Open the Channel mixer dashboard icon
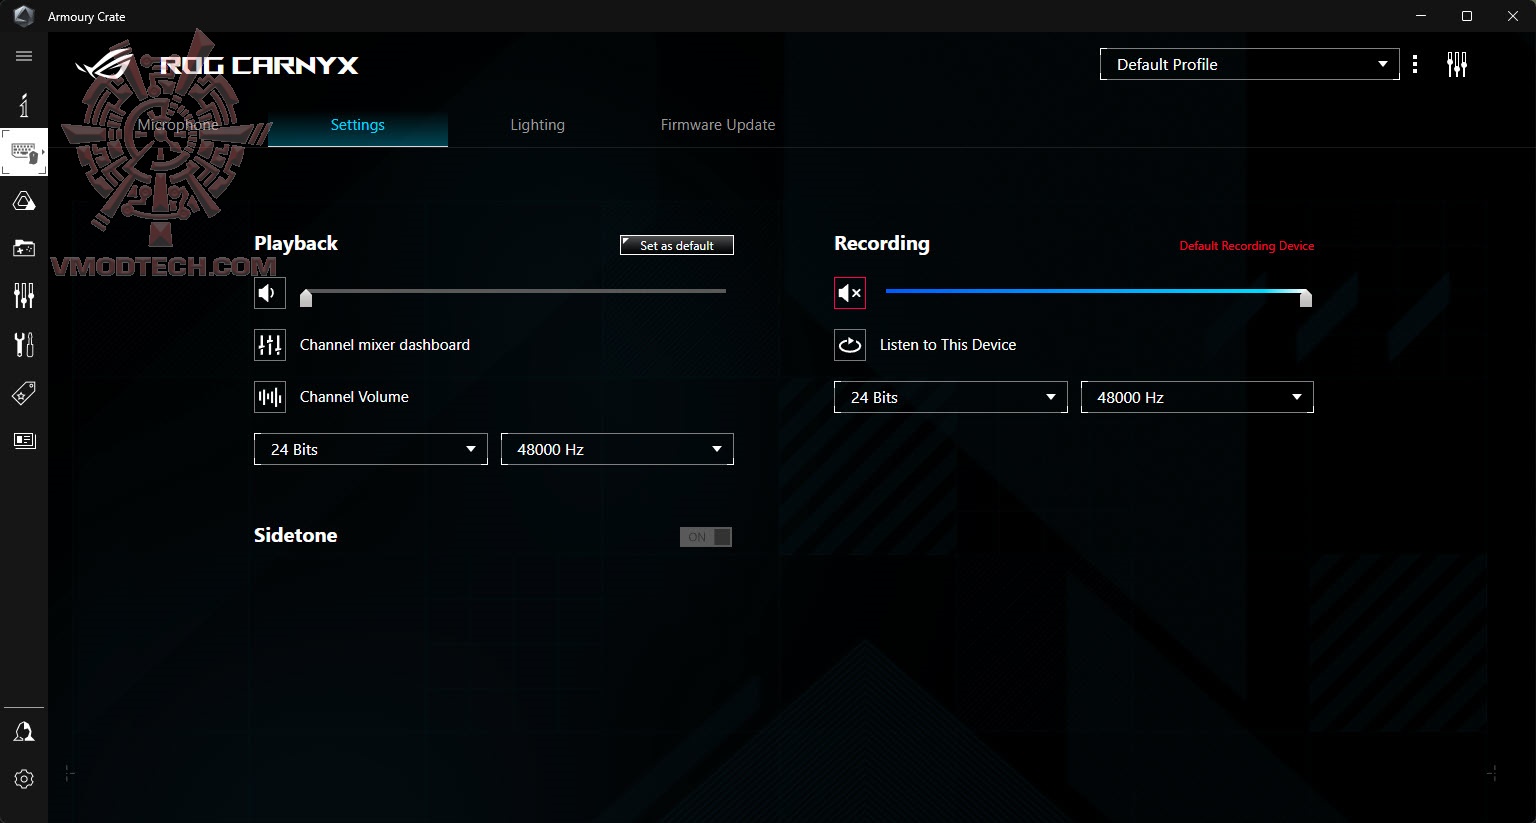This screenshot has width=1536, height=823. pyautogui.click(x=270, y=345)
